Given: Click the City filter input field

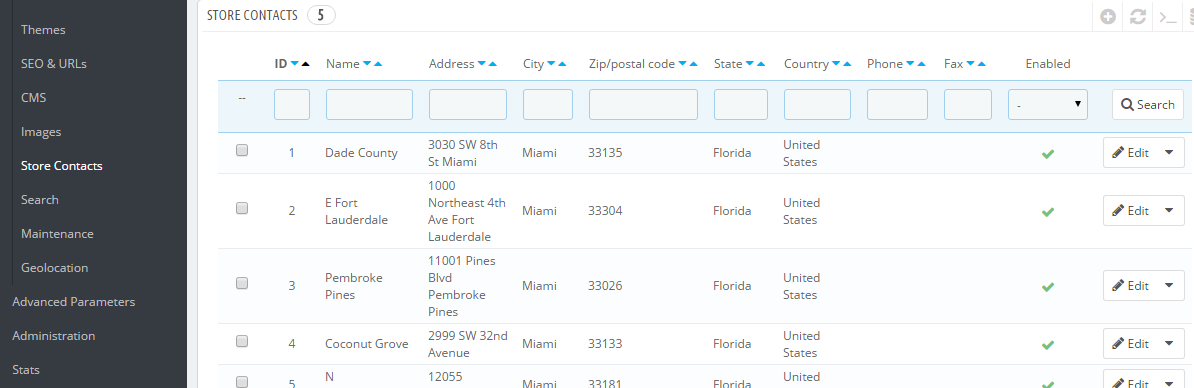Looking at the screenshot, I should tap(548, 104).
